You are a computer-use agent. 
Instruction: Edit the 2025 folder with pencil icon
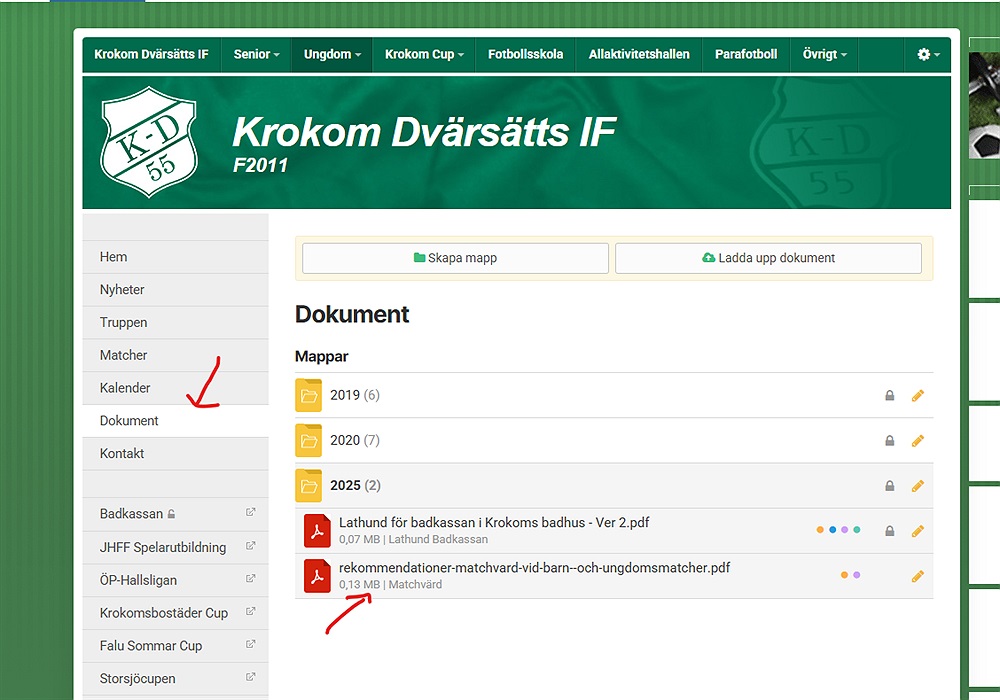point(918,486)
